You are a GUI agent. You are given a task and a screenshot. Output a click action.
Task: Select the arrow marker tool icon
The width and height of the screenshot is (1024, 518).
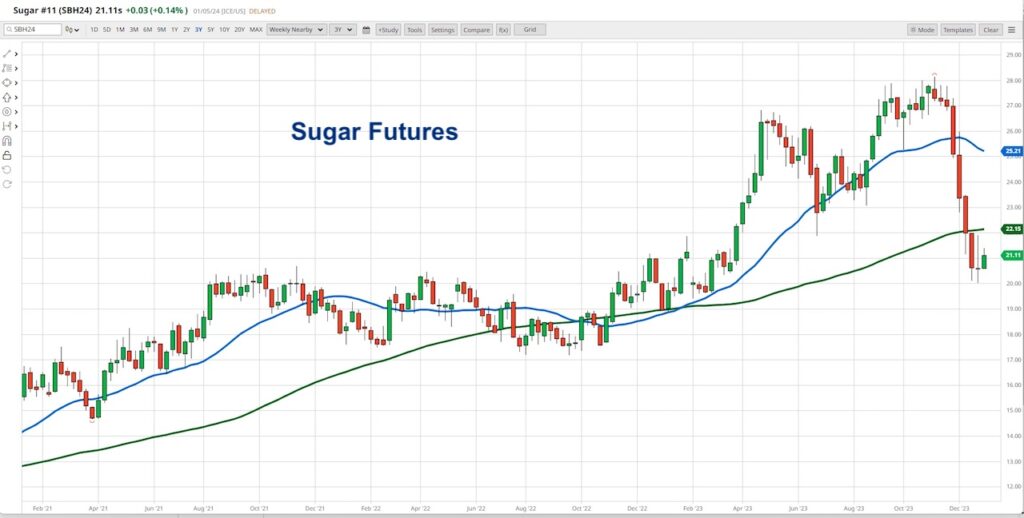(7, 97)
